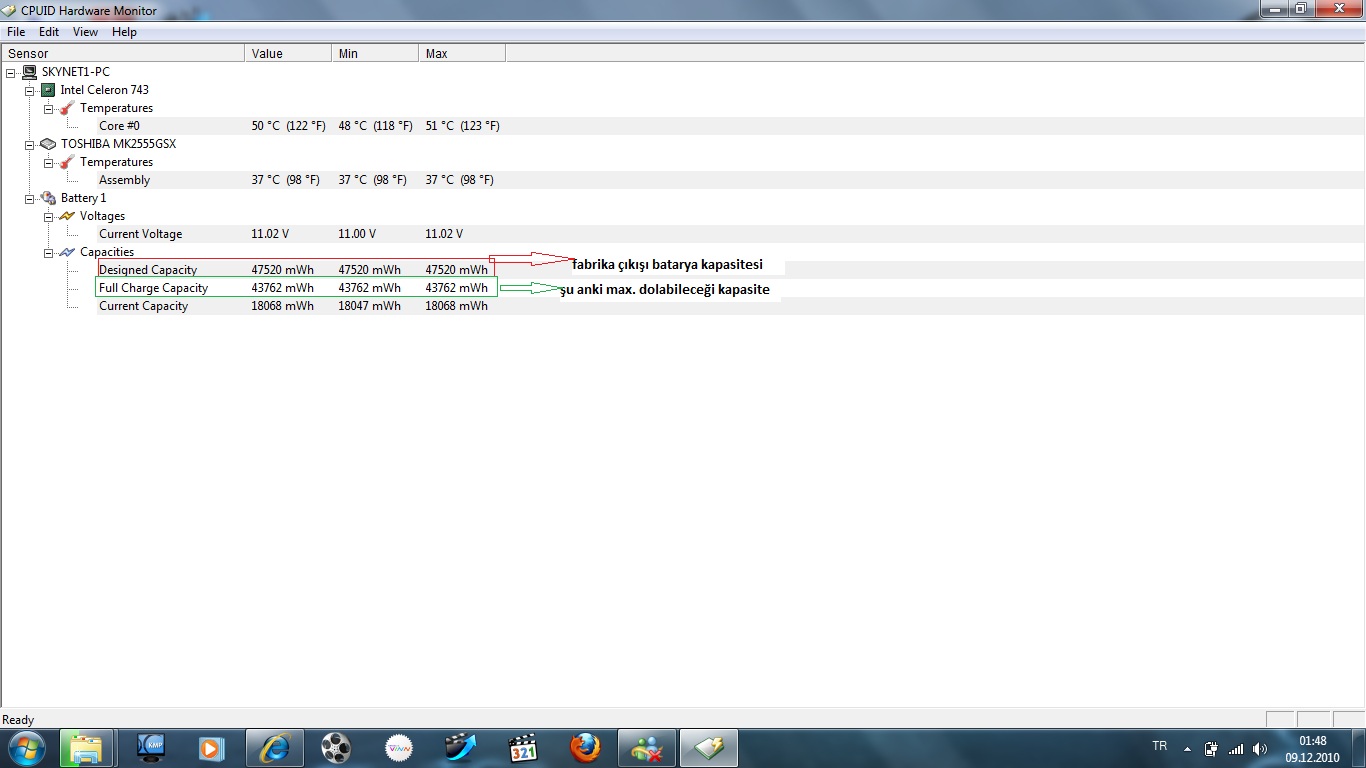The image size is (1366, 768).
Task: Open KMPlayer from the taskbar
Action: (153, 747)
